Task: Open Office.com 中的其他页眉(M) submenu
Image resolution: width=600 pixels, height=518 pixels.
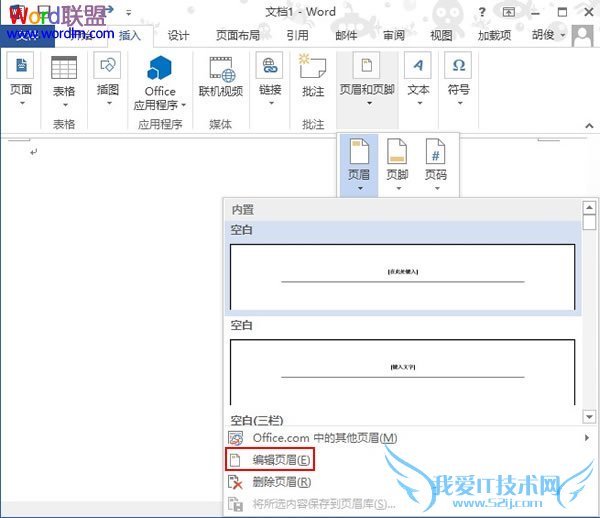Action: (410, 438)
